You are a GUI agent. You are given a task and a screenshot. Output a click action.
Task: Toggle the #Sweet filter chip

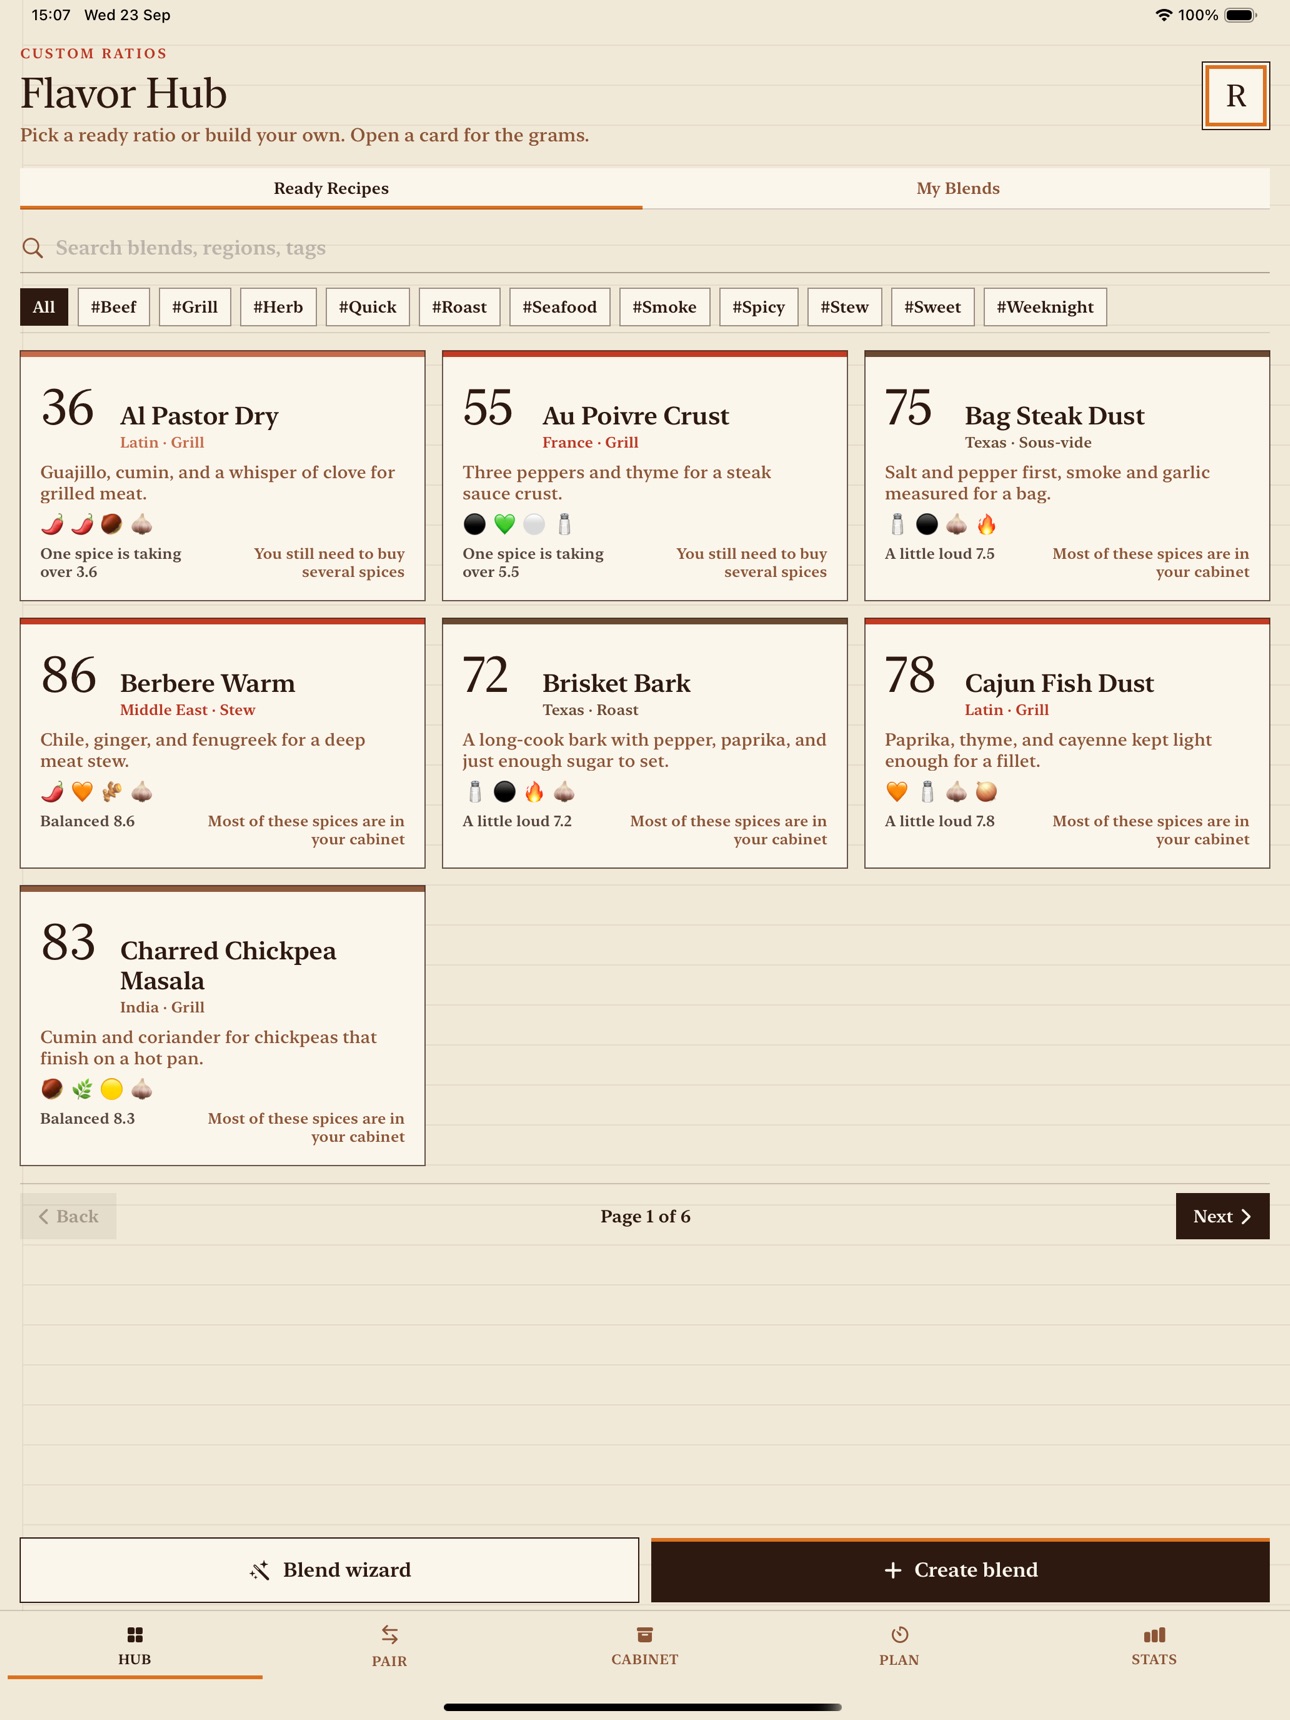[x=933, y=307]
